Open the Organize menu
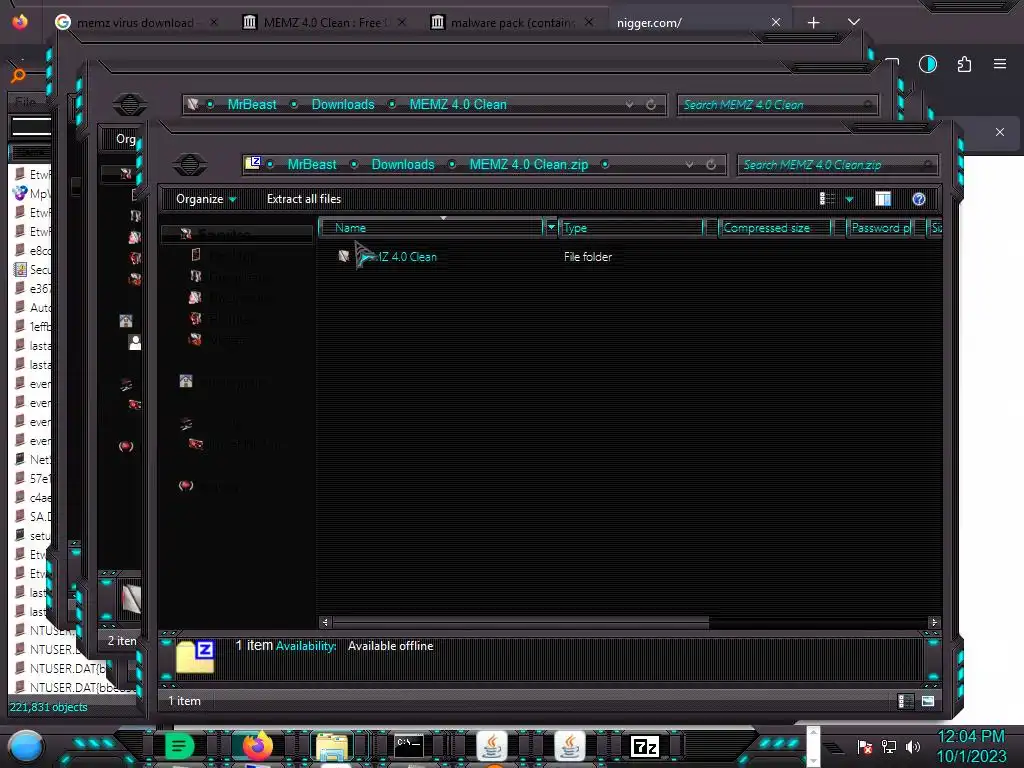 click(206, 199)
